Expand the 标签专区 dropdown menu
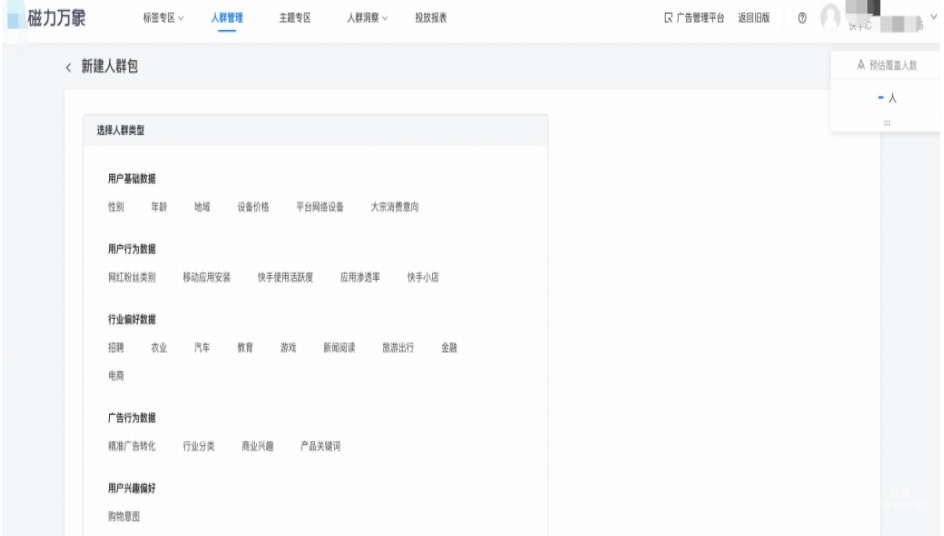Image resolution: width=944 pixels, height=536 pixels. (x=165, y=19)
